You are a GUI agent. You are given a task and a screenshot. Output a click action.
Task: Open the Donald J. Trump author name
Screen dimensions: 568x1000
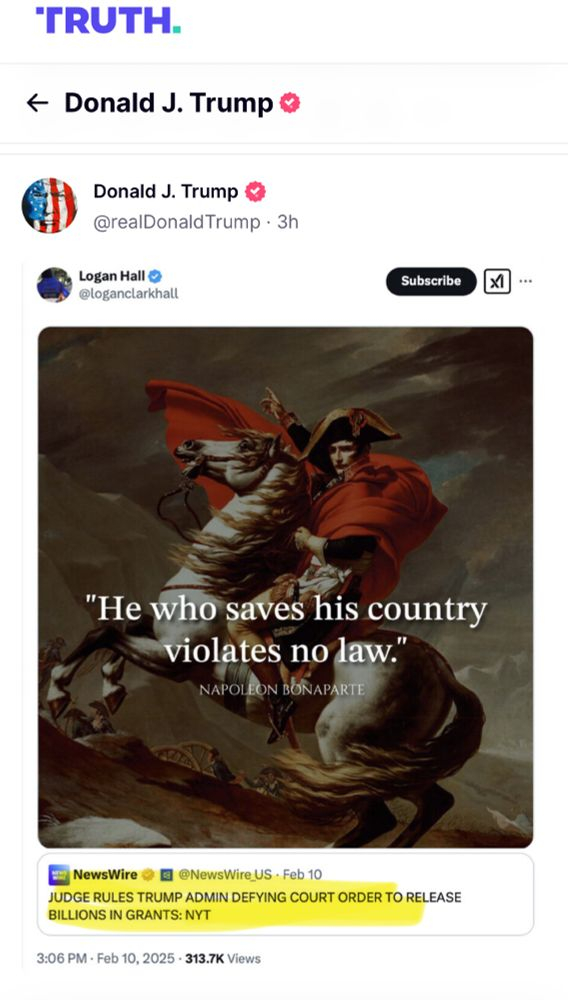(166, 191)
